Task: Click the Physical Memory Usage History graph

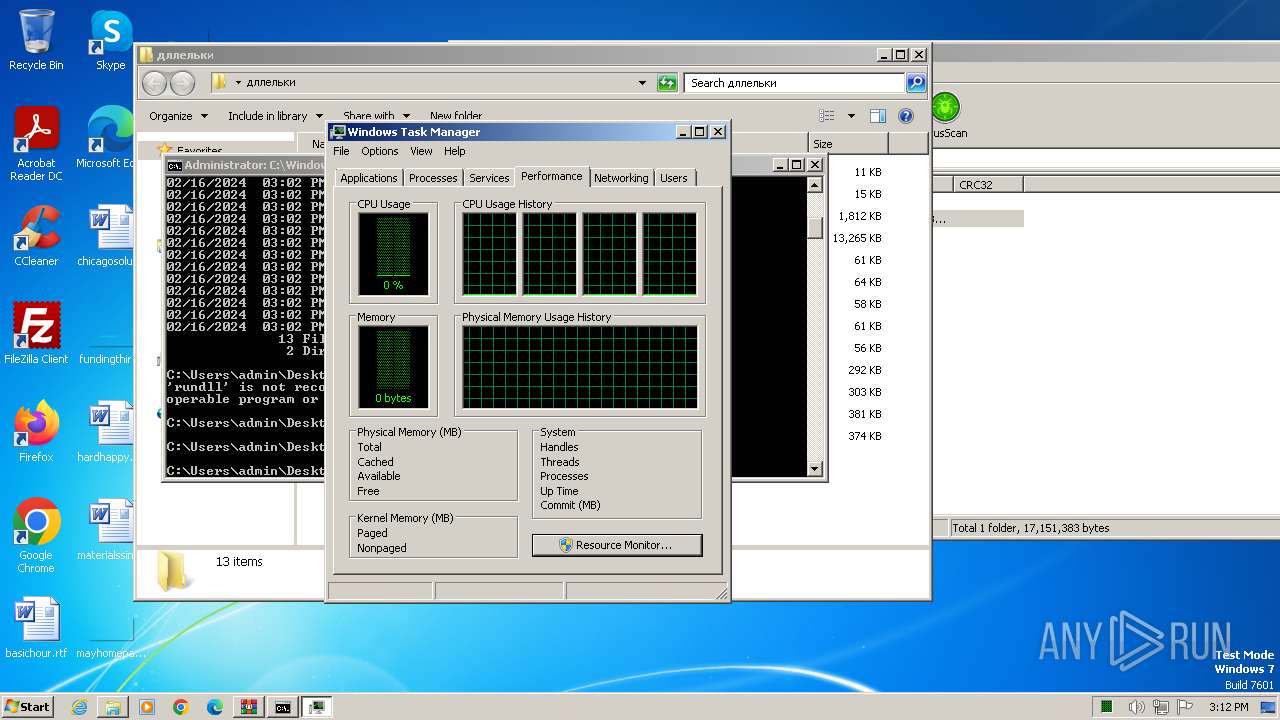Action: click(x=580, y=367)
